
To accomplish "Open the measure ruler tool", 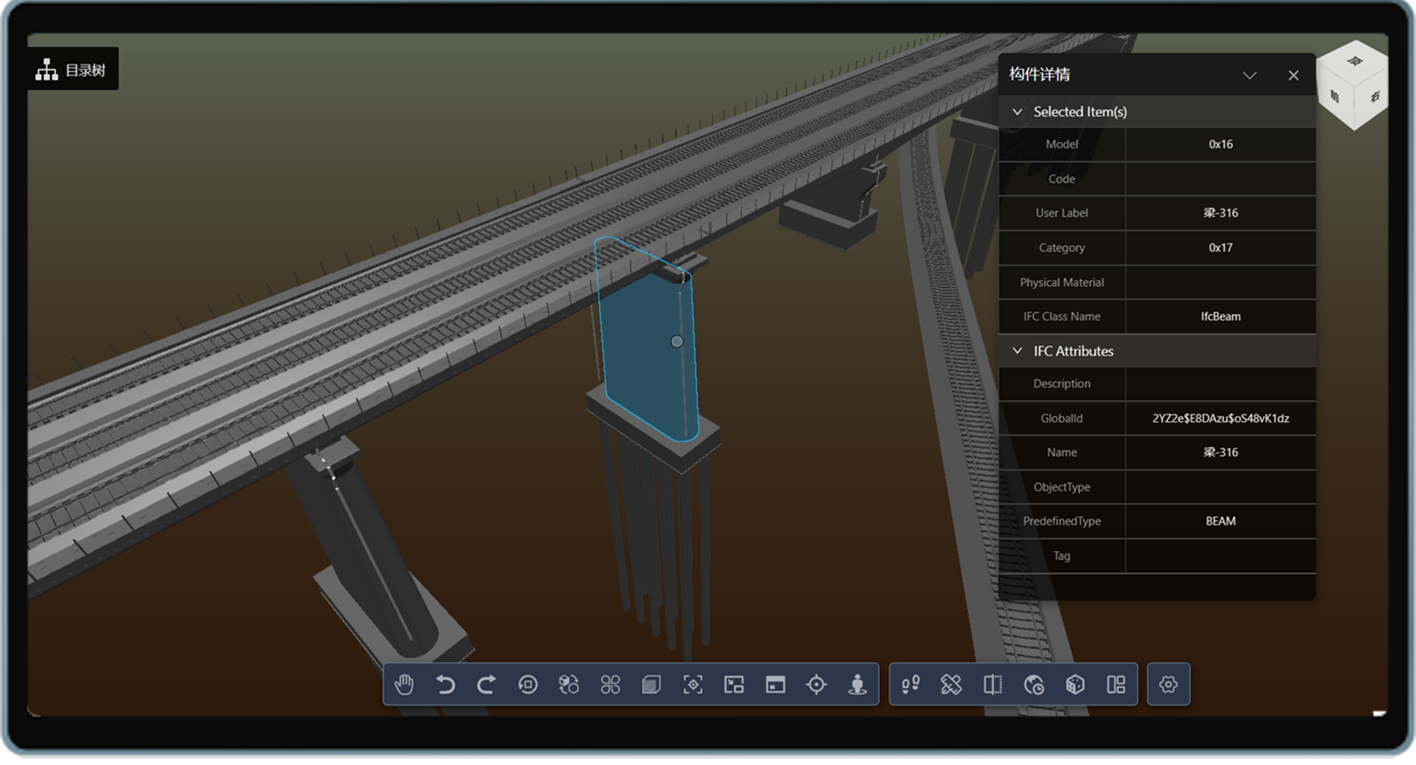I will tap(951, 685).
